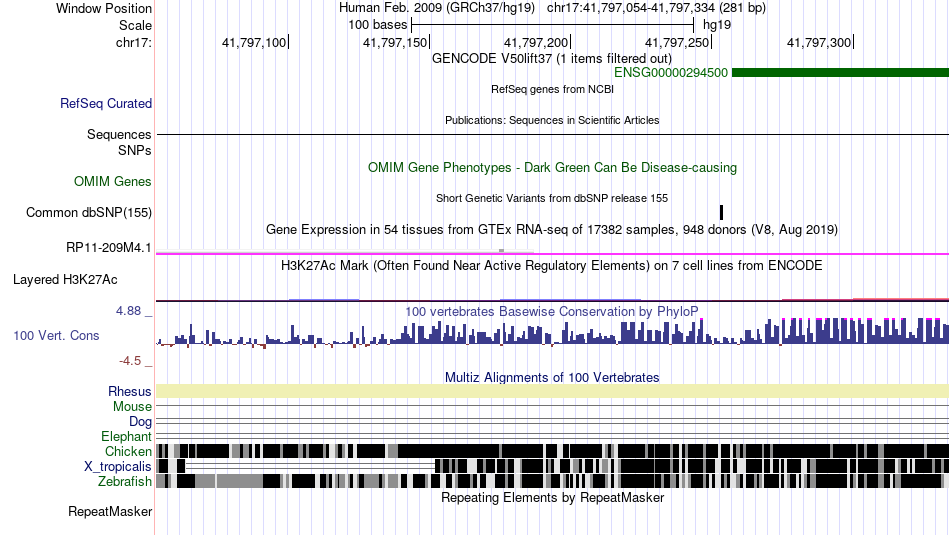Click the SNPs track label

pyautogui.click(x=135, y=150)
